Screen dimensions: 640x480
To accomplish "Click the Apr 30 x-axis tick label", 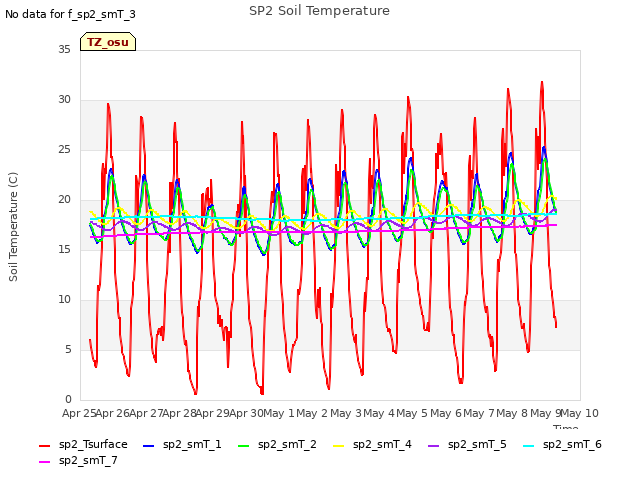I will coord(246,413).
